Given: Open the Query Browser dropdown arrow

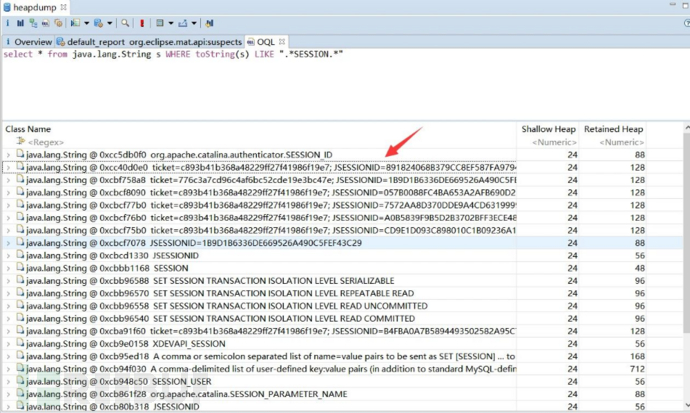Looking at the screenshot, I should 111,22.
